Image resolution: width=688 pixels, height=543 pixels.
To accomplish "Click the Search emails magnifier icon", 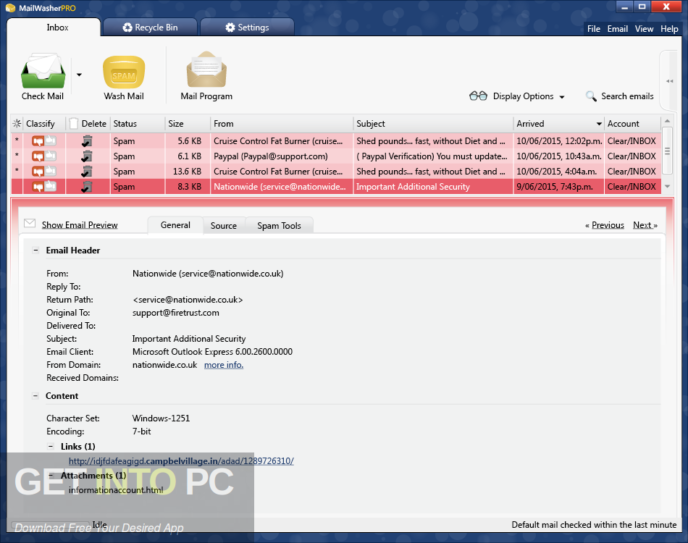I will tap(591, 96).
